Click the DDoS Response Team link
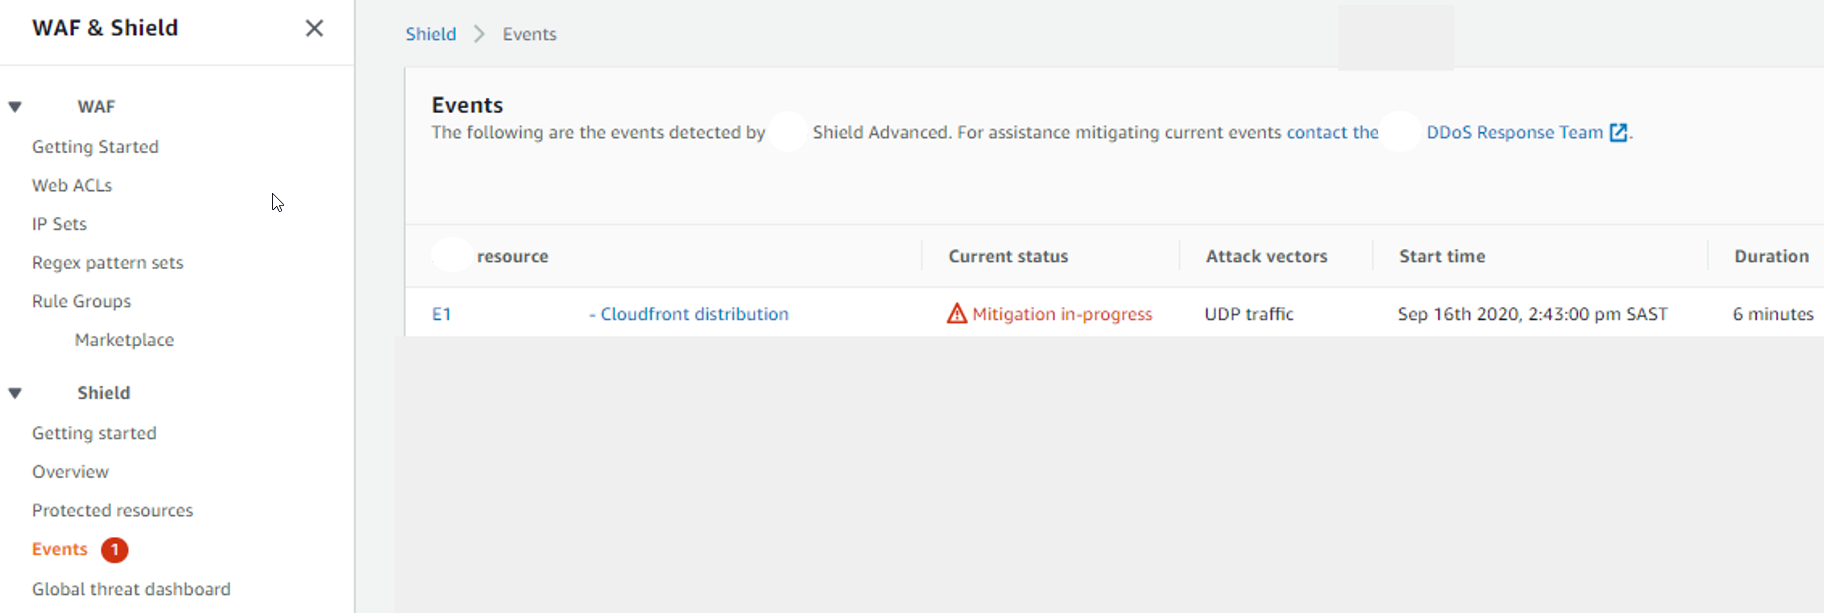1824x613 pixels. click(x=1514, y=133)
